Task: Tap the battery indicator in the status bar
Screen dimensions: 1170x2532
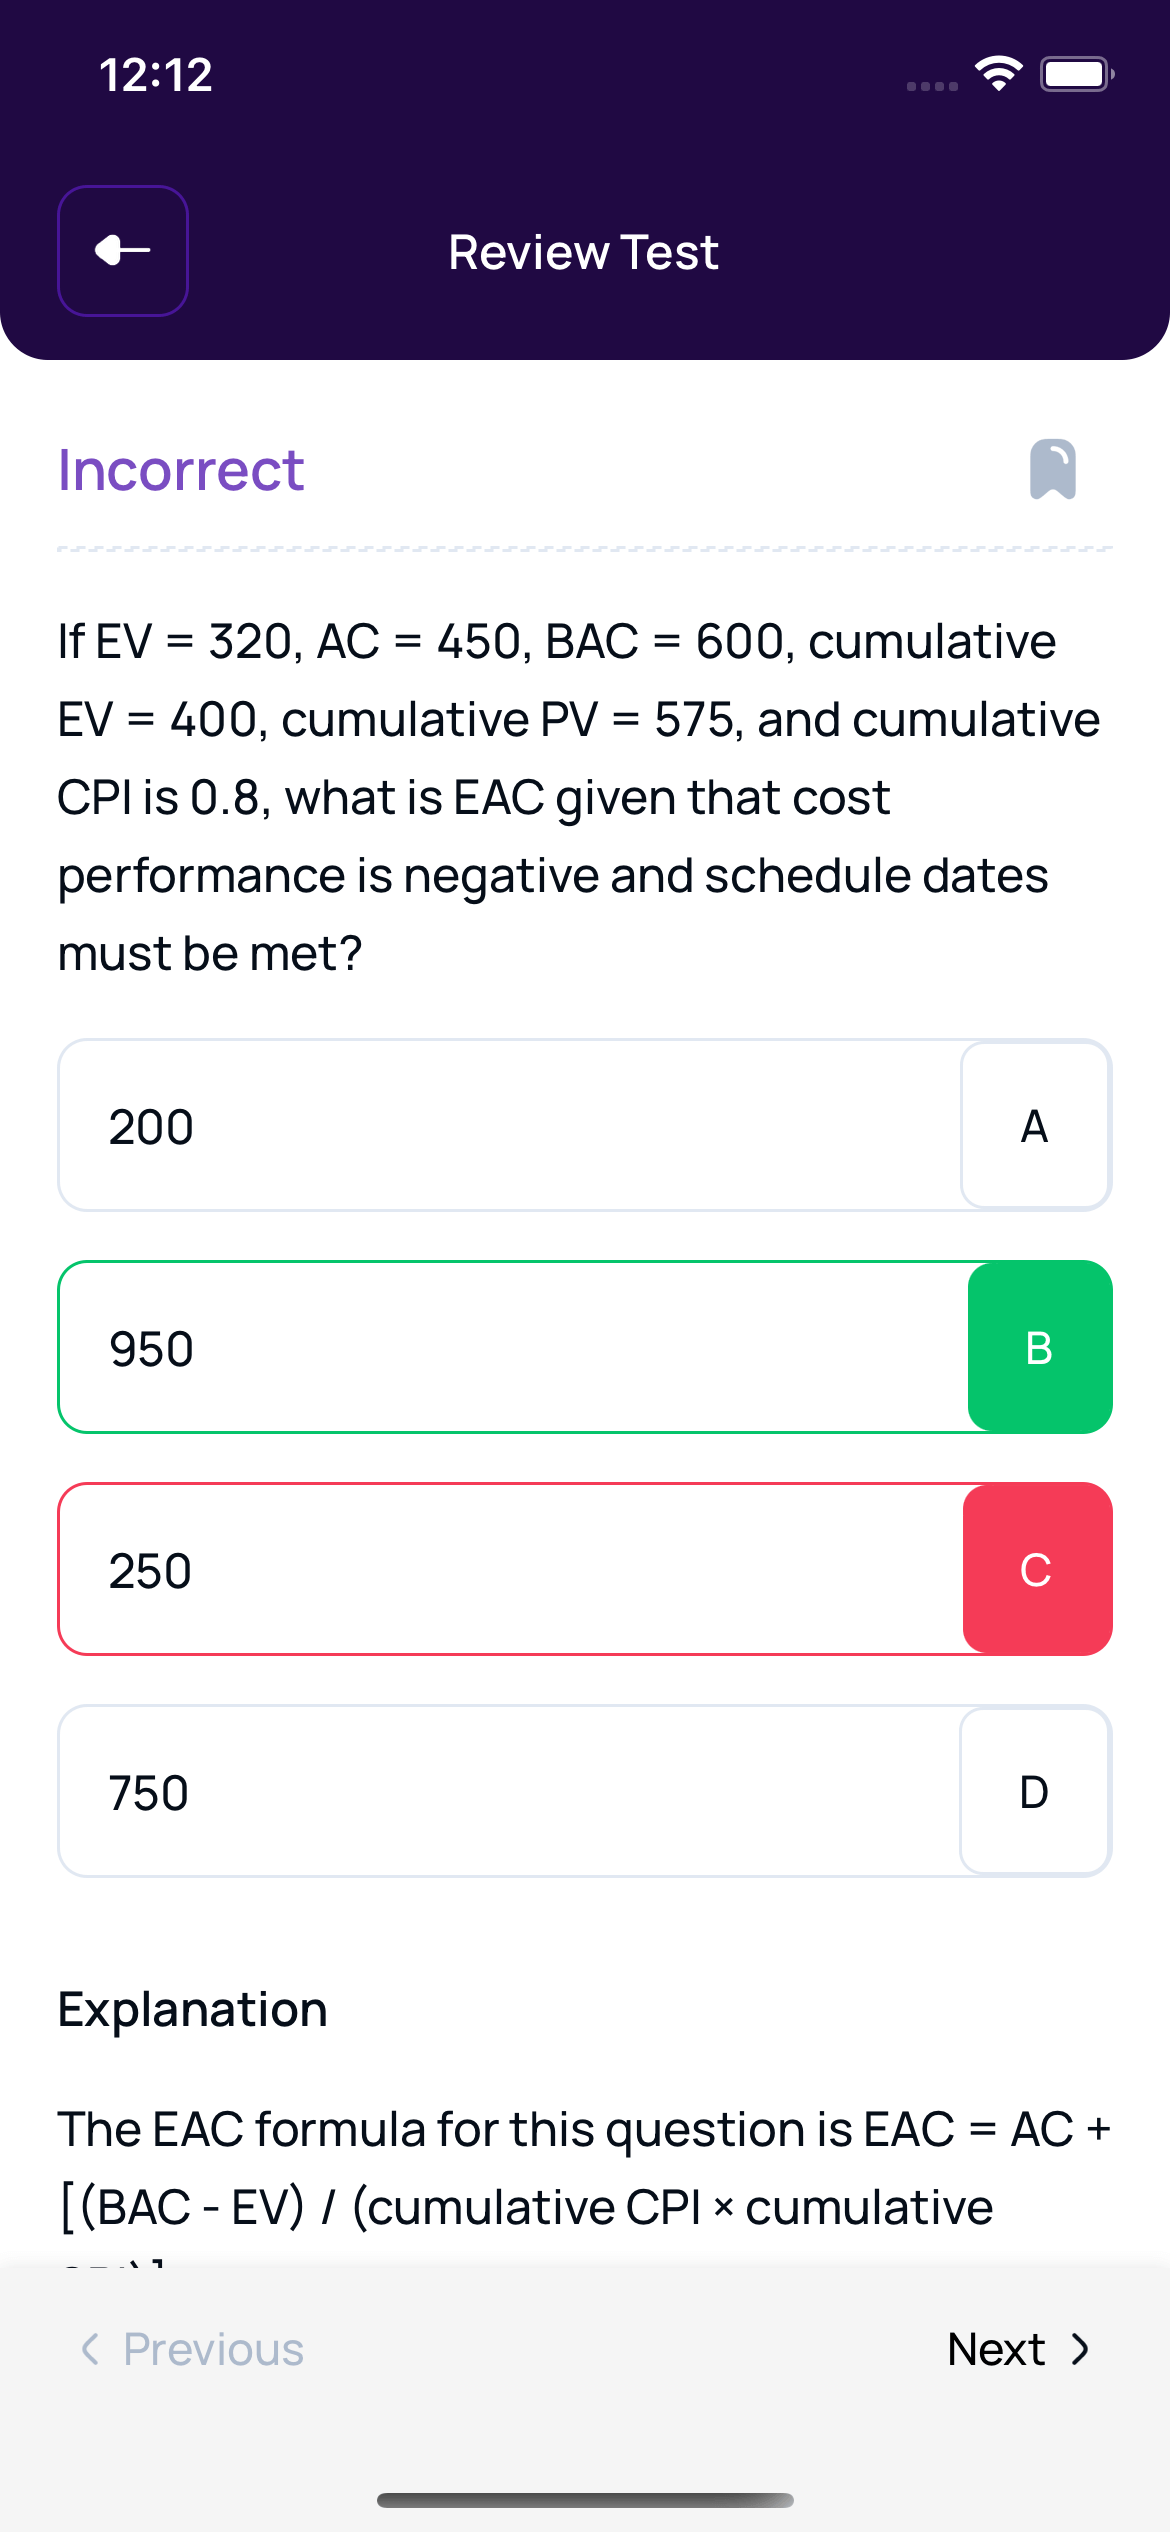Action: coord(1073,73)
